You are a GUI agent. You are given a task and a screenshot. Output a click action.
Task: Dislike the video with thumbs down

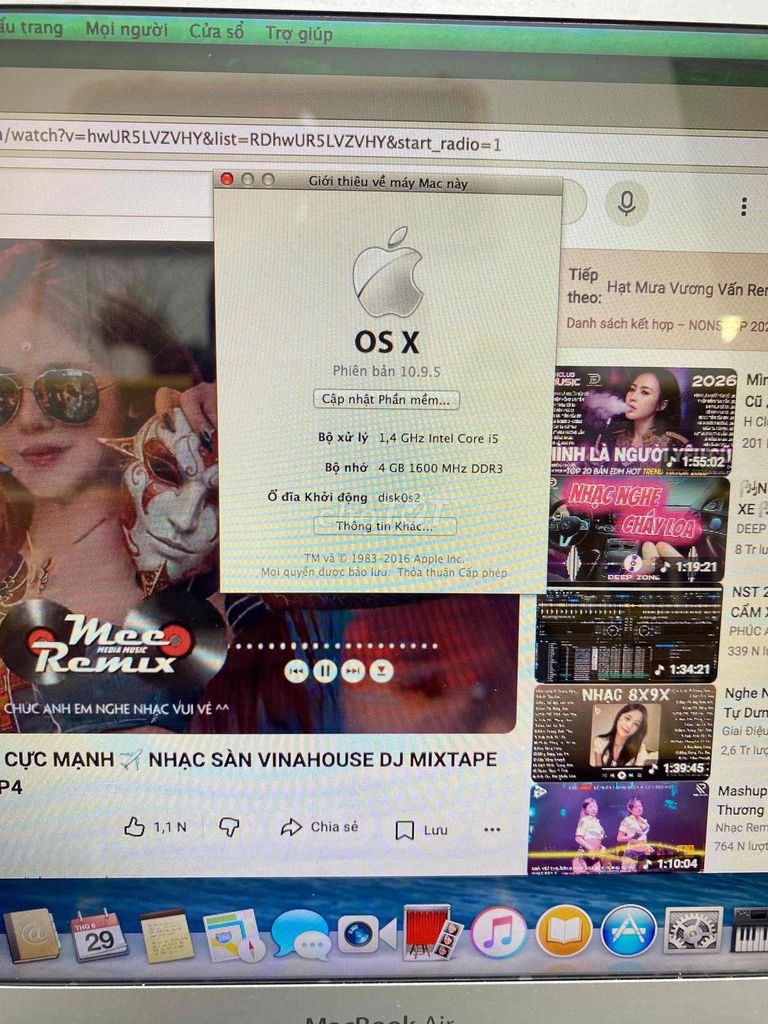[x=229, y=827]
